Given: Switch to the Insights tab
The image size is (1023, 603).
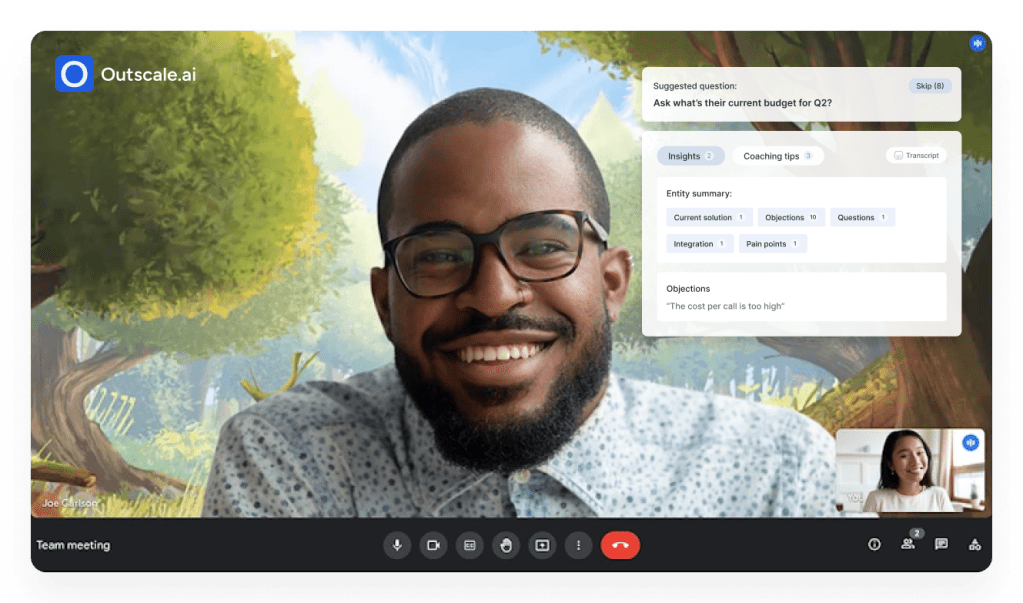Looking at the screenshot, I should click(690, 156).
